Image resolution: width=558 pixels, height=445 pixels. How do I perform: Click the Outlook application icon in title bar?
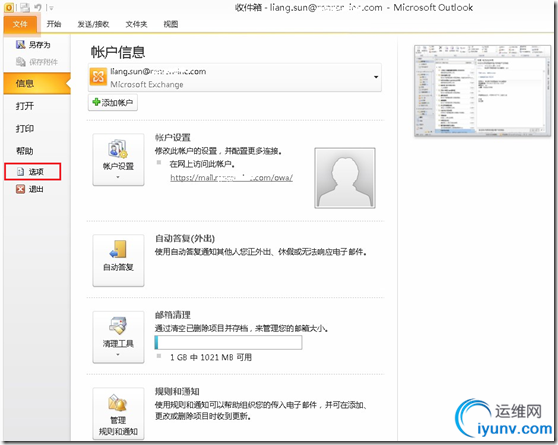pos(9,7)
